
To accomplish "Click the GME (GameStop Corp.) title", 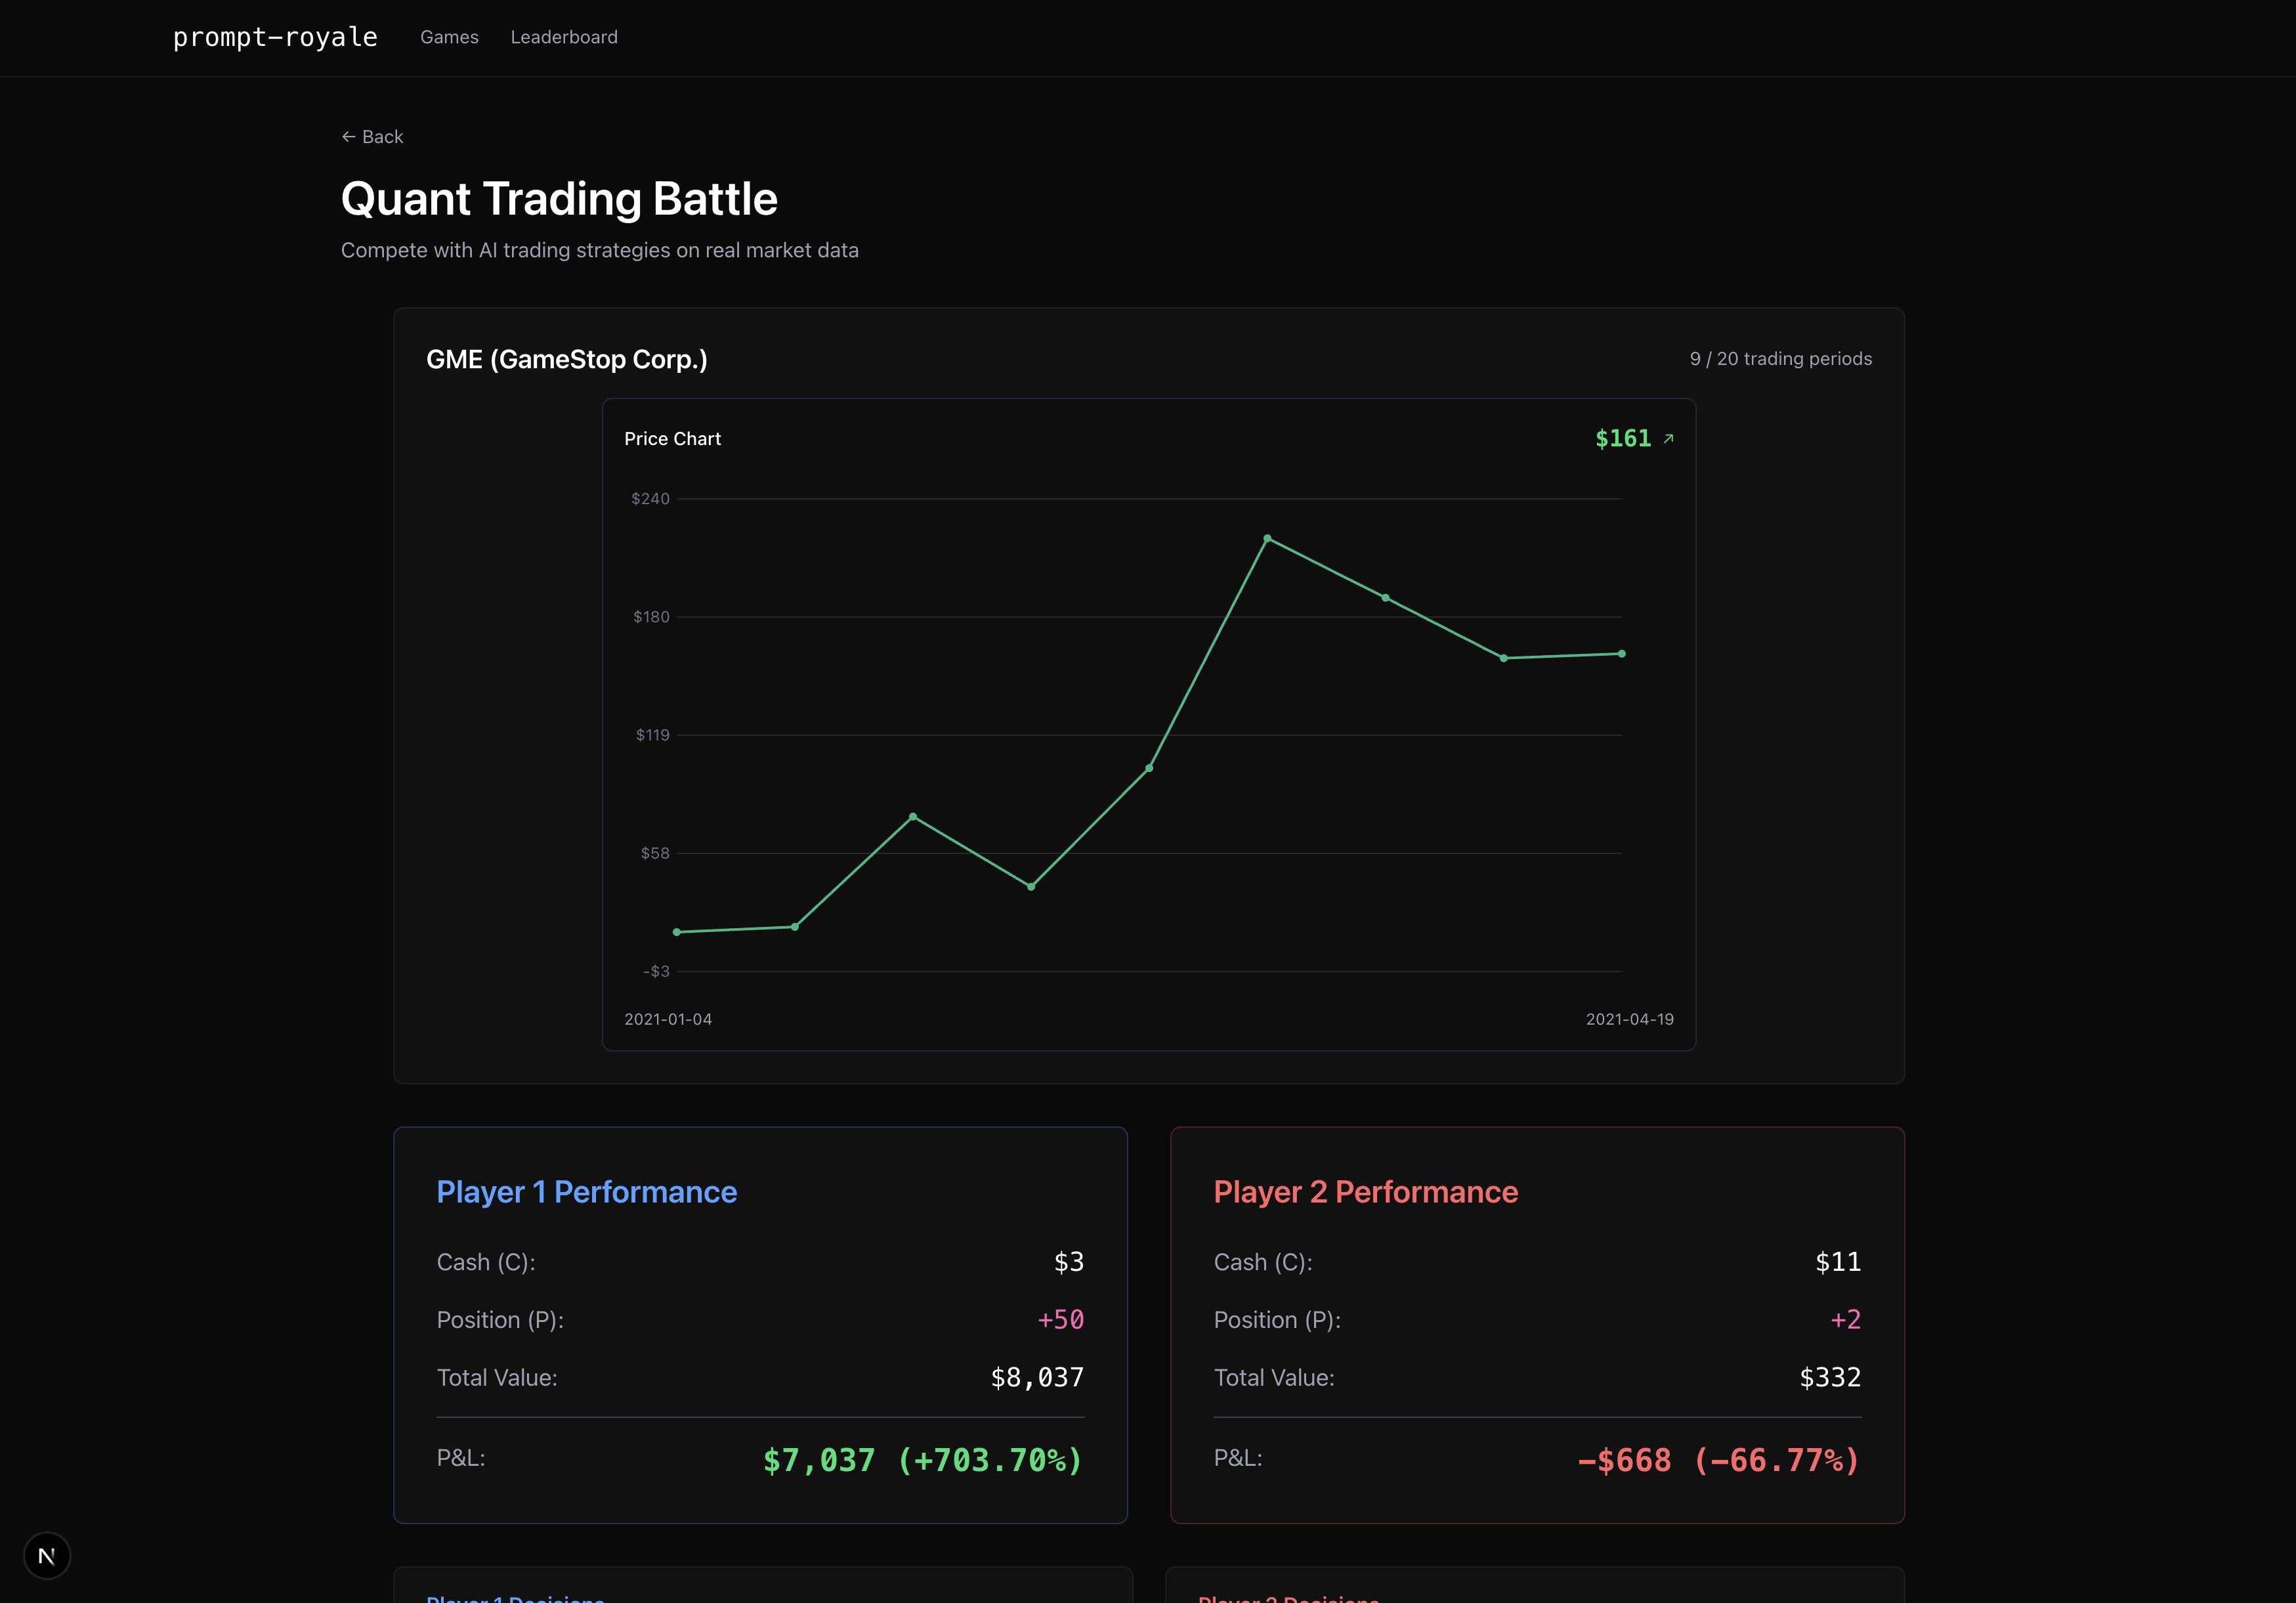I will (566, 359).
